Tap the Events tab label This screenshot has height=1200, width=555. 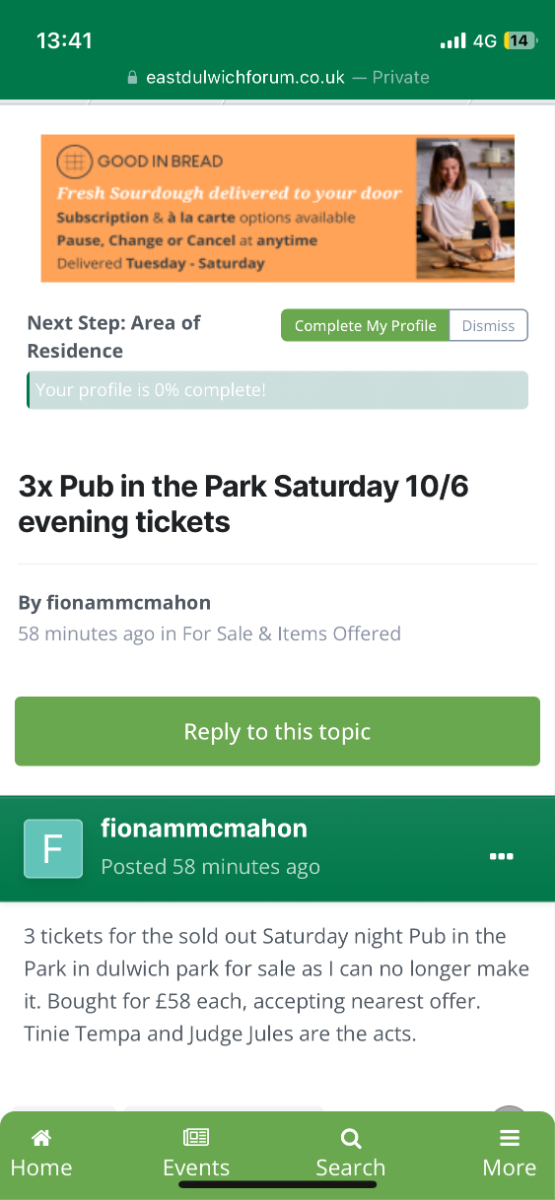(196, 1168)
